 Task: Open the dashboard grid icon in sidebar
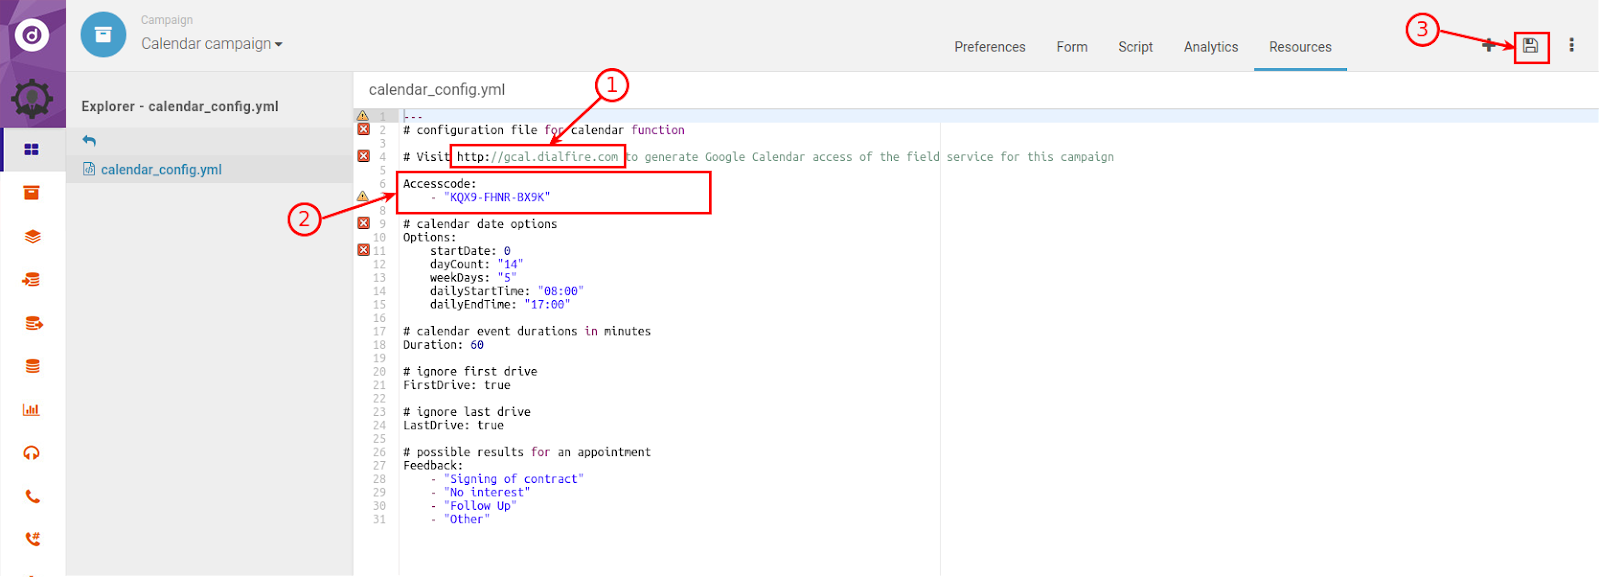(x=32, y=150)
